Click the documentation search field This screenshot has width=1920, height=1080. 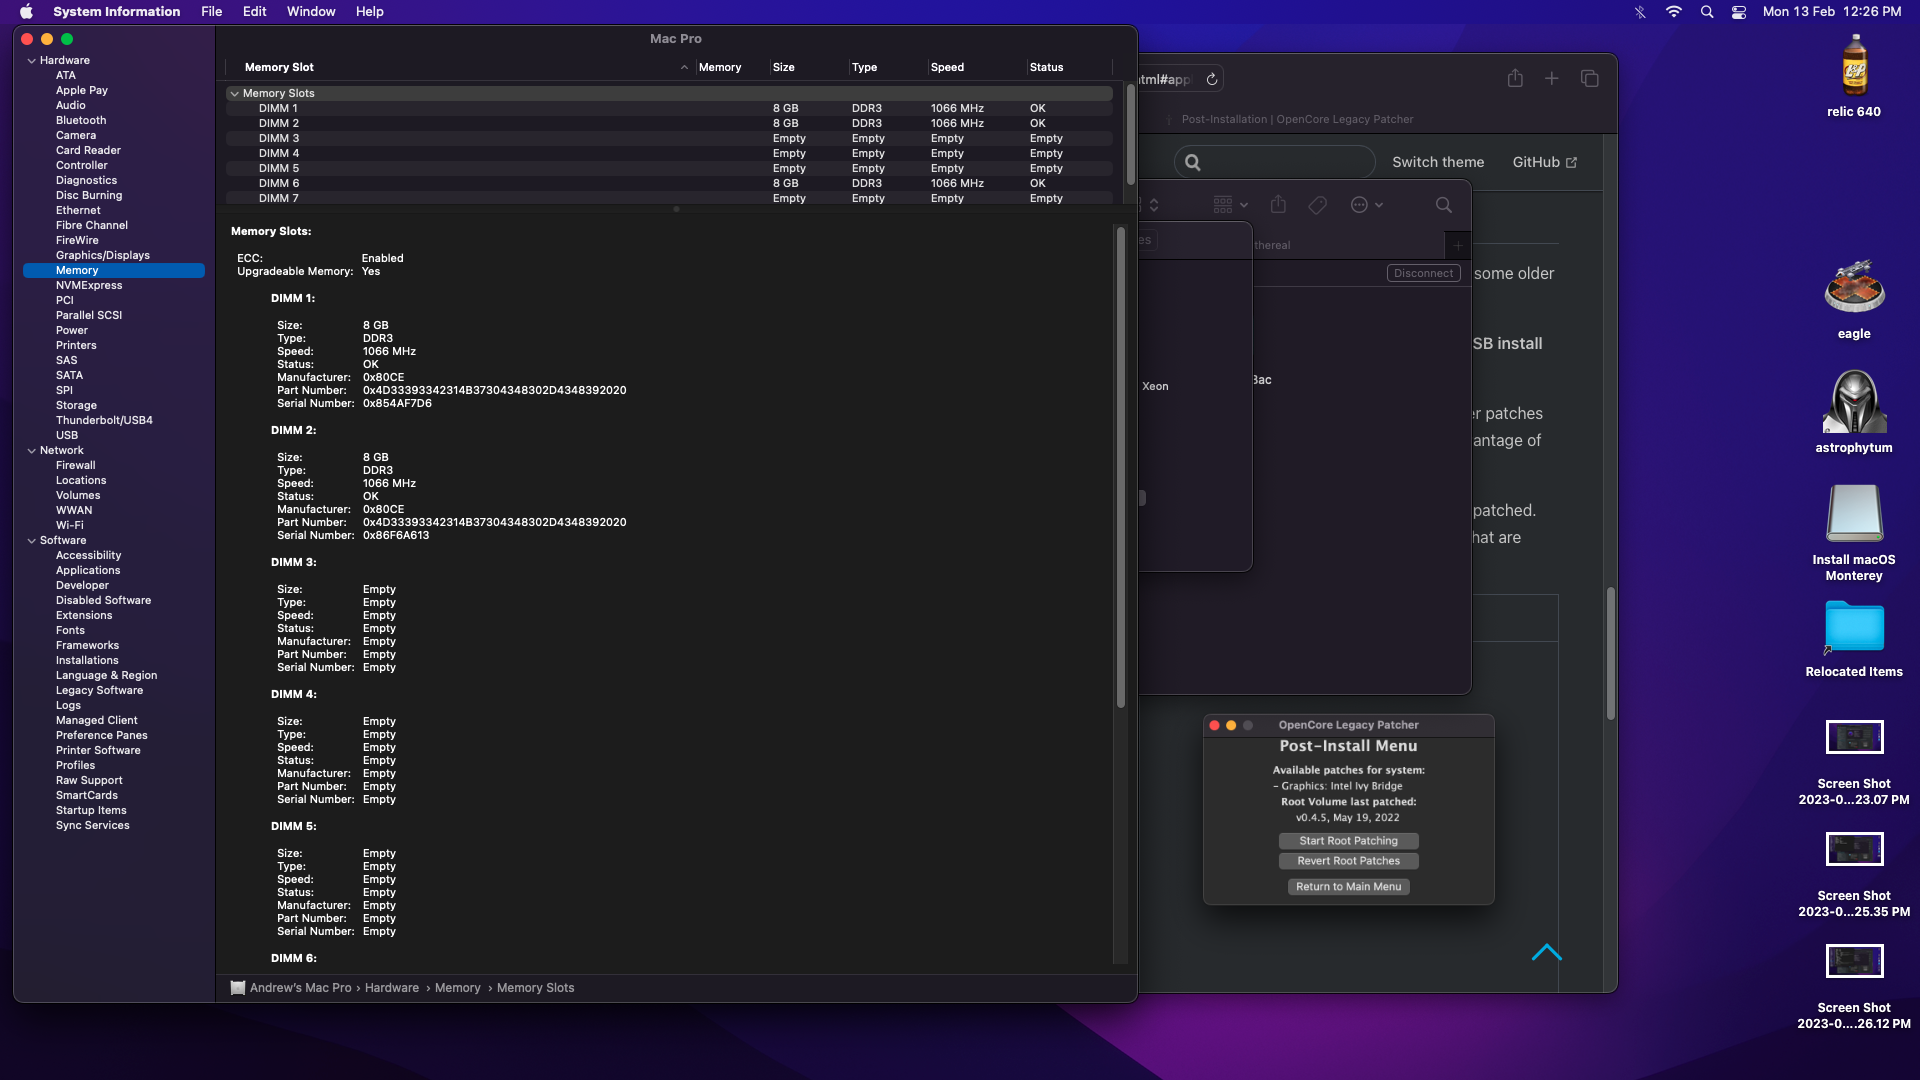point(1274,162)
